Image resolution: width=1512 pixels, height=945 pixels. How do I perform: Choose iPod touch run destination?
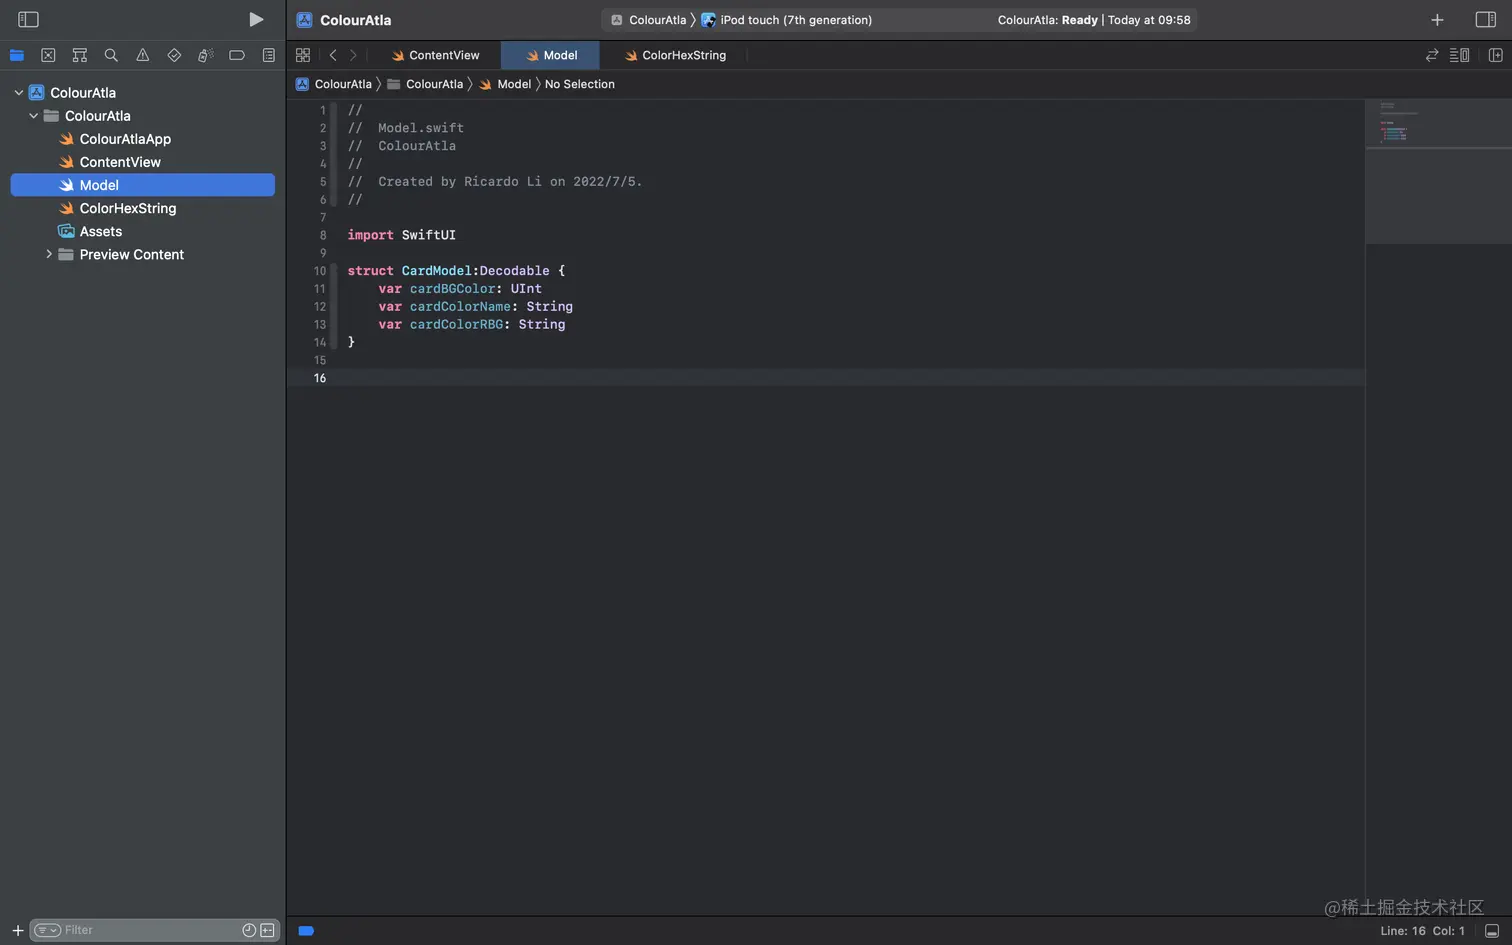787,20
